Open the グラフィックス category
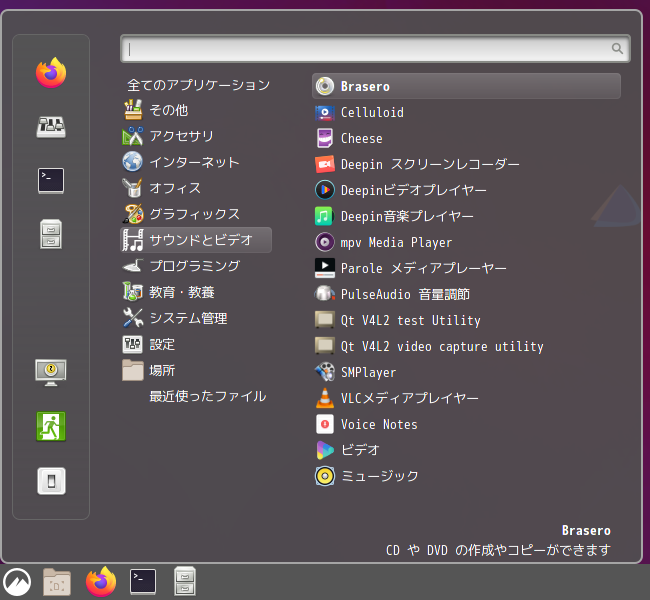 [196, 214]
